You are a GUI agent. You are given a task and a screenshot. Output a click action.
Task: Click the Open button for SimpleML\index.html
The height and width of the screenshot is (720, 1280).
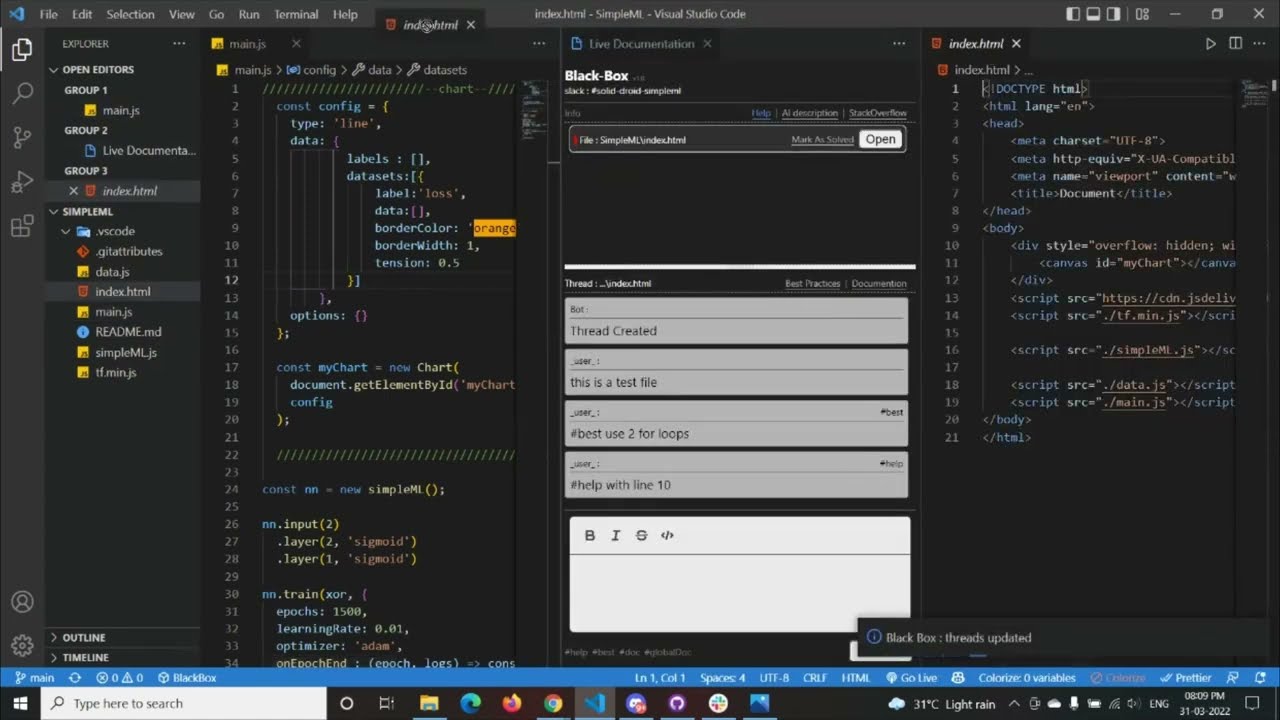click(880, 139)
